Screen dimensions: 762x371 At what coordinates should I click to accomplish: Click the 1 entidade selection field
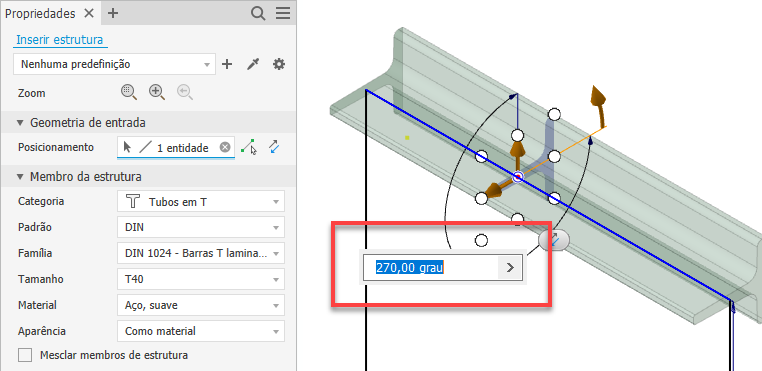coord(175,148)
